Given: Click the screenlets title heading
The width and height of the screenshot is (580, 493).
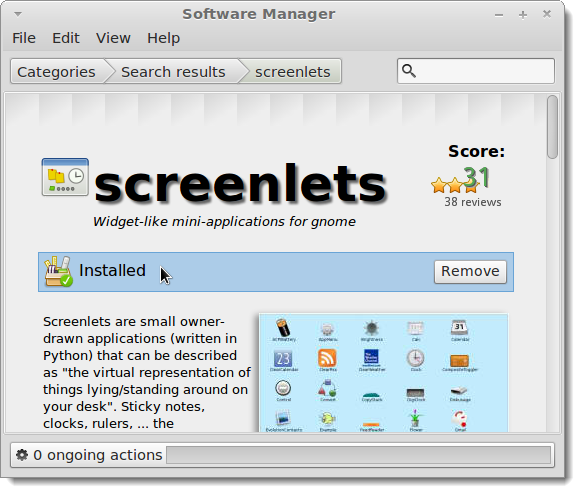Looking at the screenshot, I should coord(240,184).
